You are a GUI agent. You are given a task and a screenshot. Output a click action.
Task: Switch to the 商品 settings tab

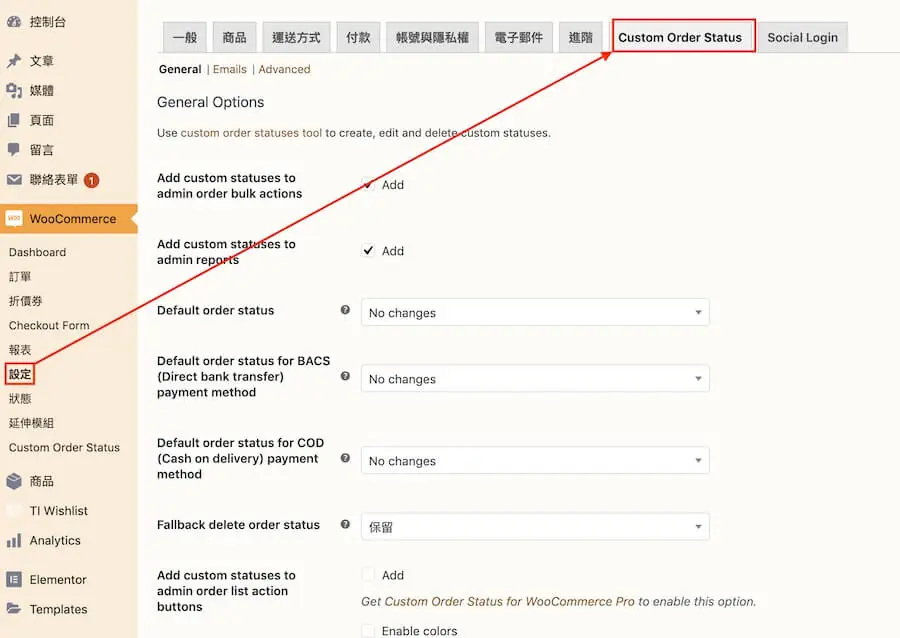pos(234,37)
